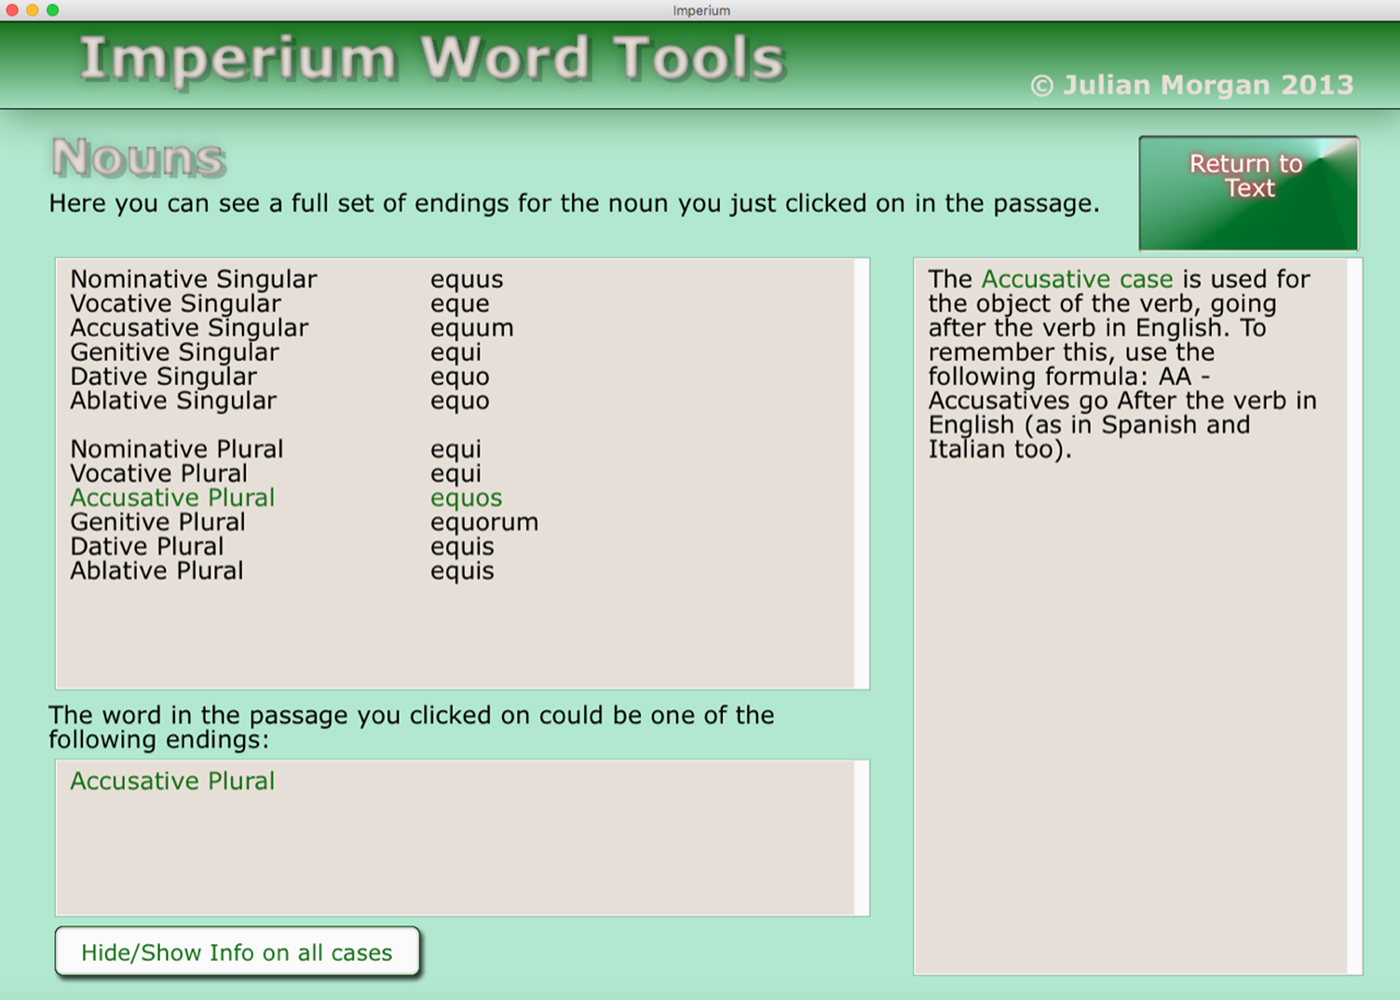Screen dimensions: 1400x1000
Task: Click the word form equus
Action: (x=466, y=279)
